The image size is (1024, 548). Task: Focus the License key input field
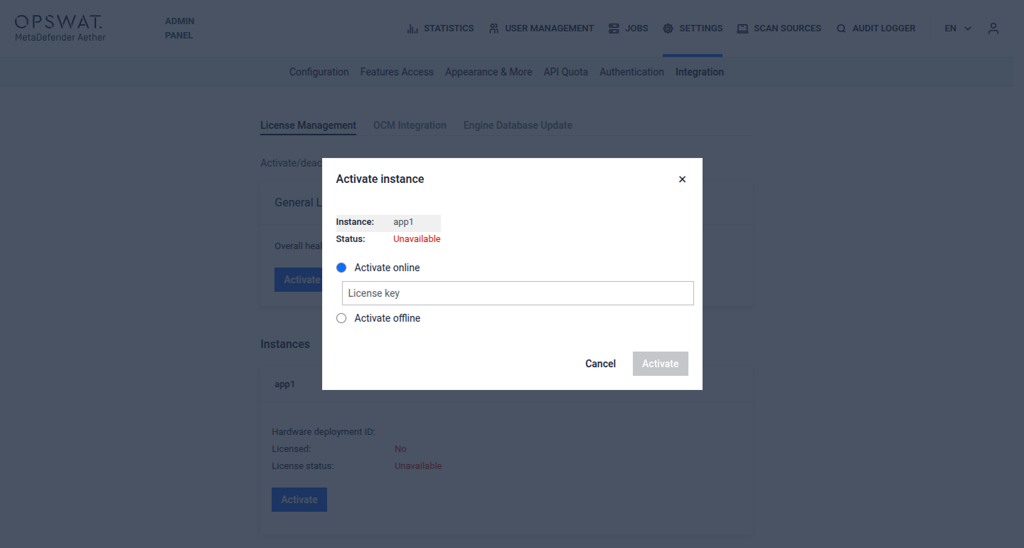517,293
